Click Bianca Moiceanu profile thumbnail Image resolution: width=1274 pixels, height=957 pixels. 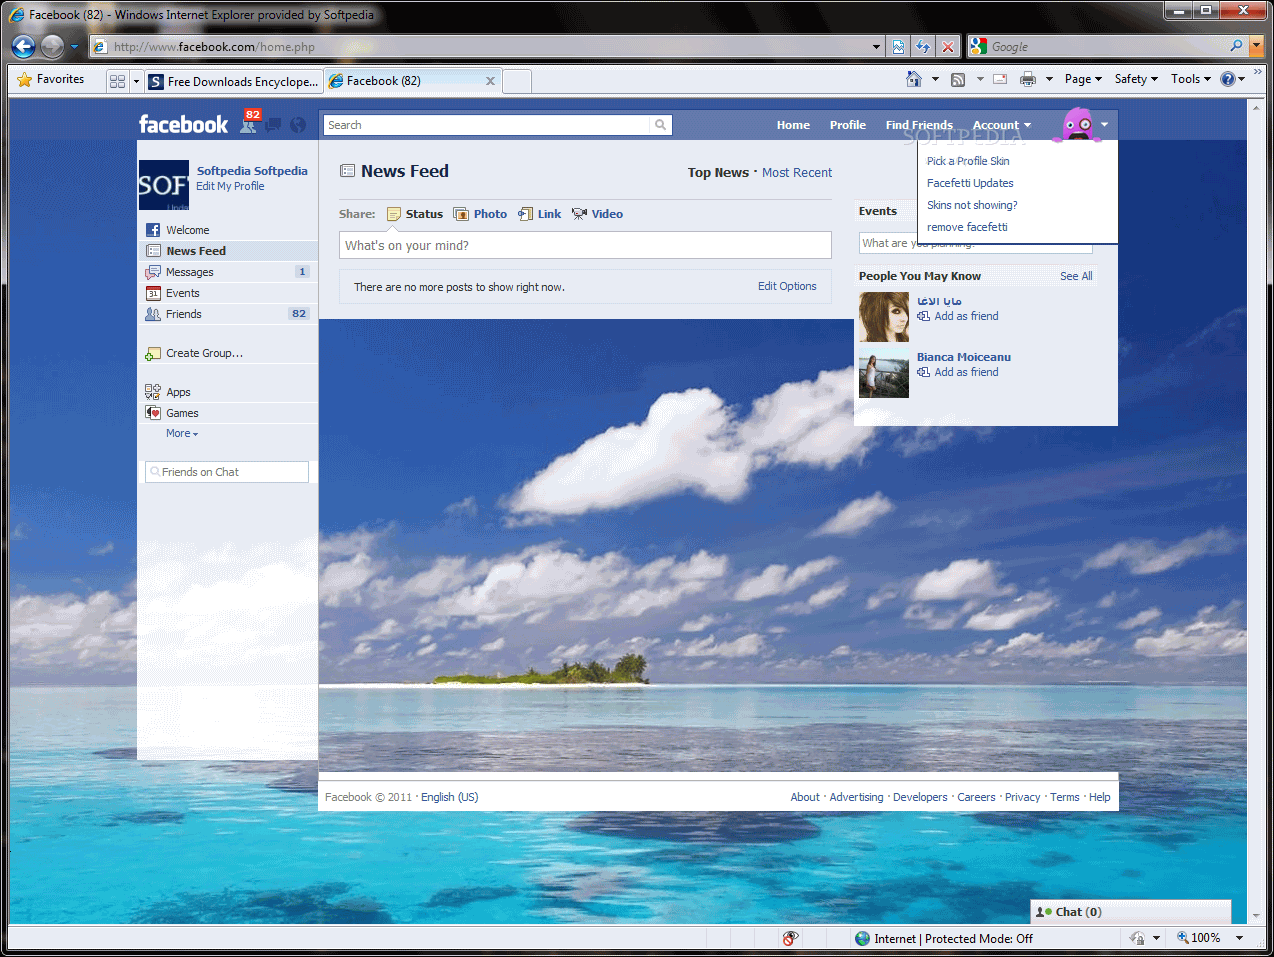click(884, 373)
